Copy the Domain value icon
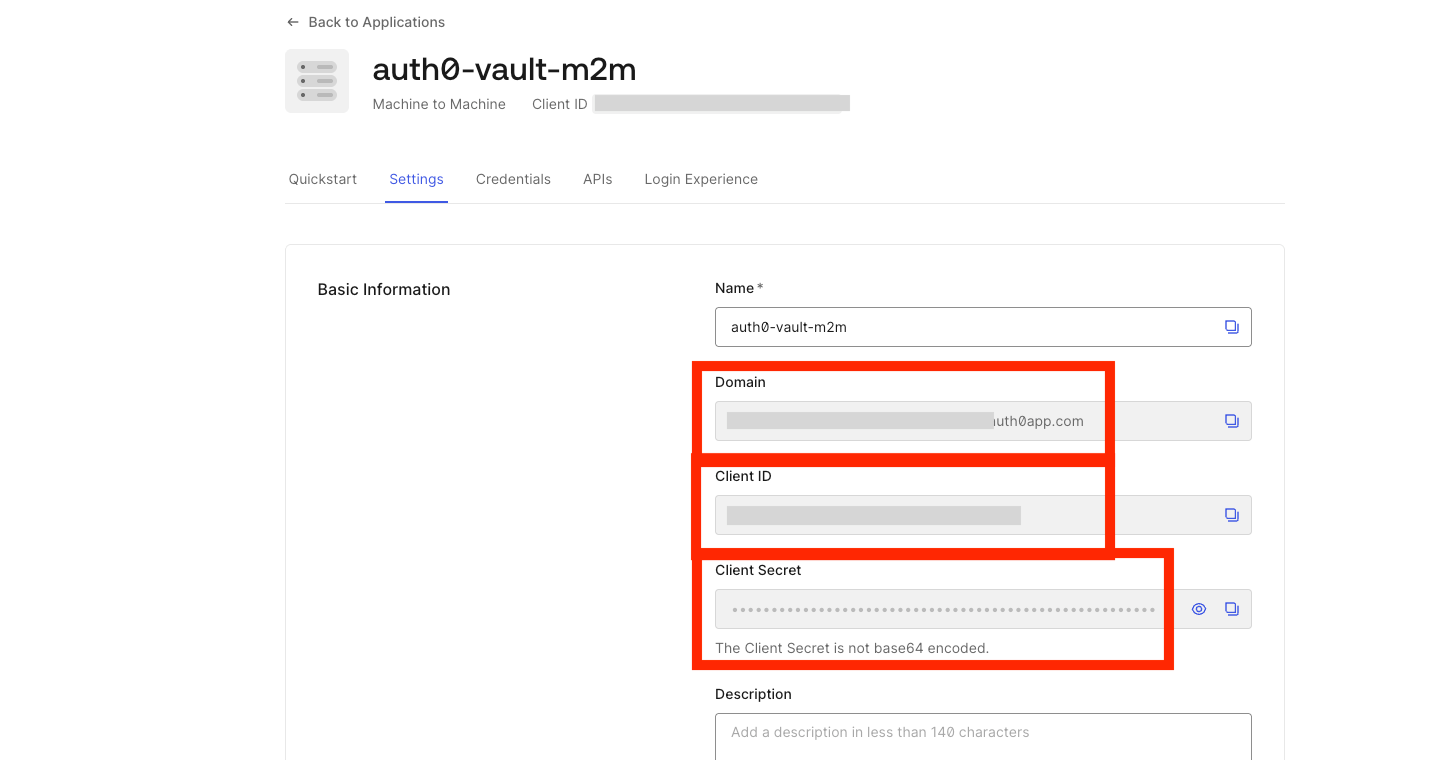The image size is (1437, 760). pos(1232,421)
